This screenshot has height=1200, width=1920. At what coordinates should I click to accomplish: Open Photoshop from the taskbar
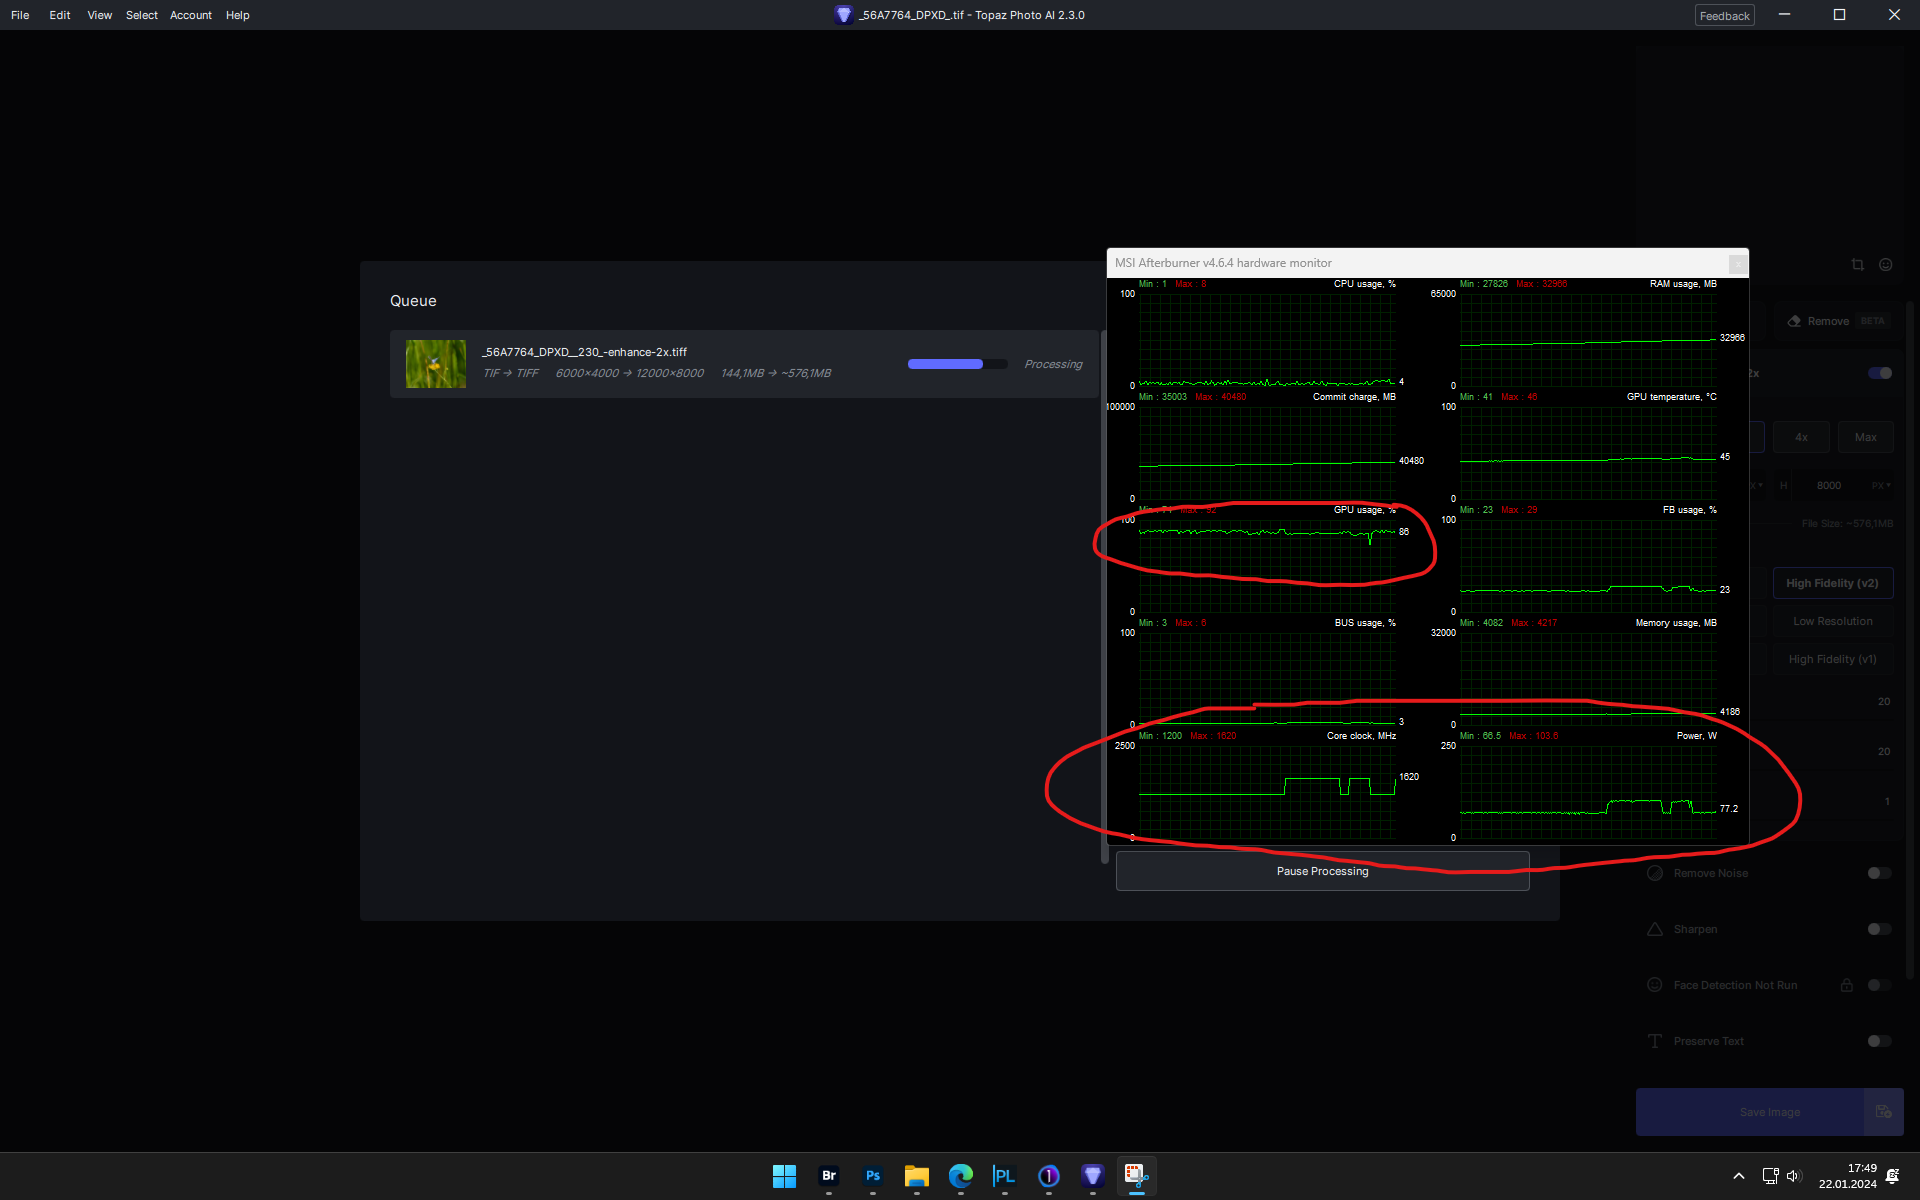point(872,1176)
